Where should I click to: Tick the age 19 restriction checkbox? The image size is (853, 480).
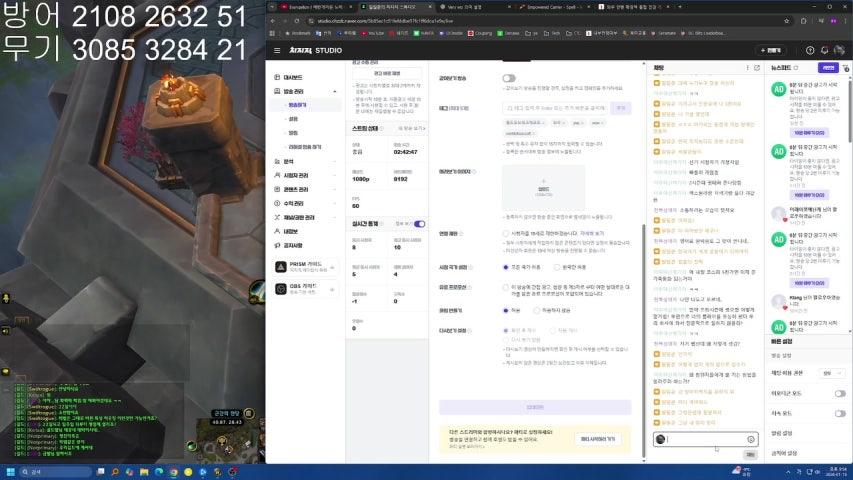pyautogui.click(x=505, y=233)
